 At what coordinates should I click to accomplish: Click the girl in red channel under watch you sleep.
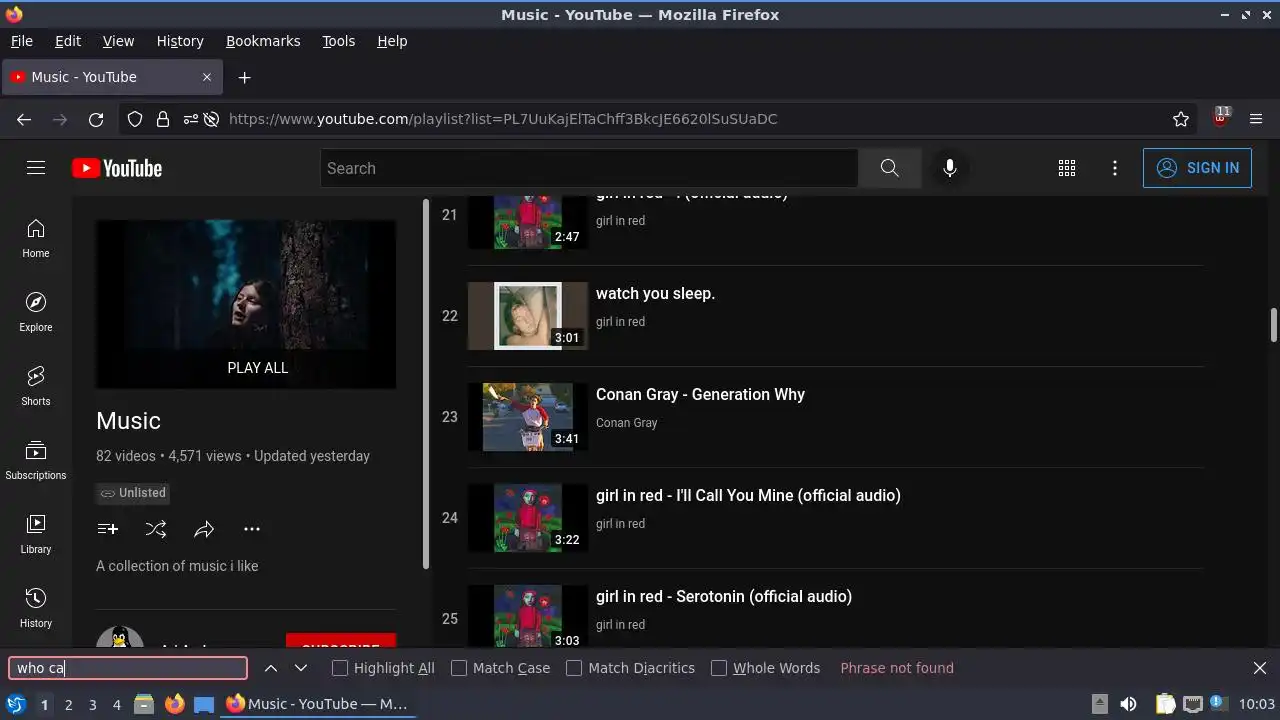point(620,322)
